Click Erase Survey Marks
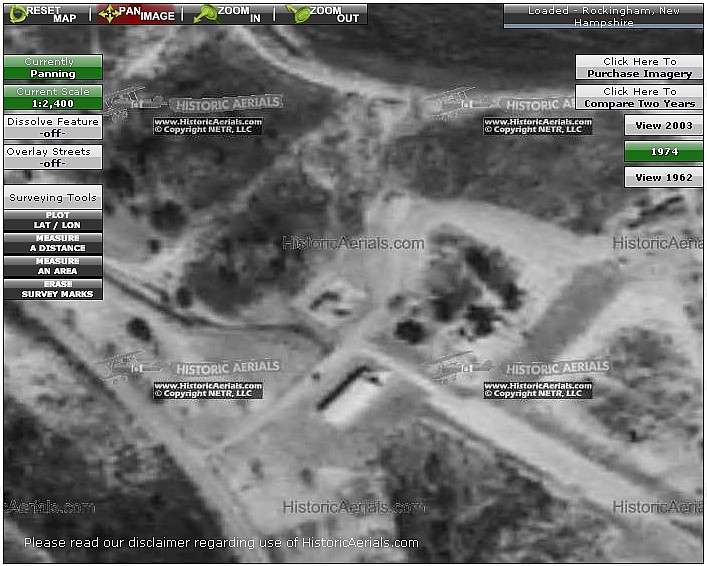Viewport: 707px width, 566px height. point(53,289)
